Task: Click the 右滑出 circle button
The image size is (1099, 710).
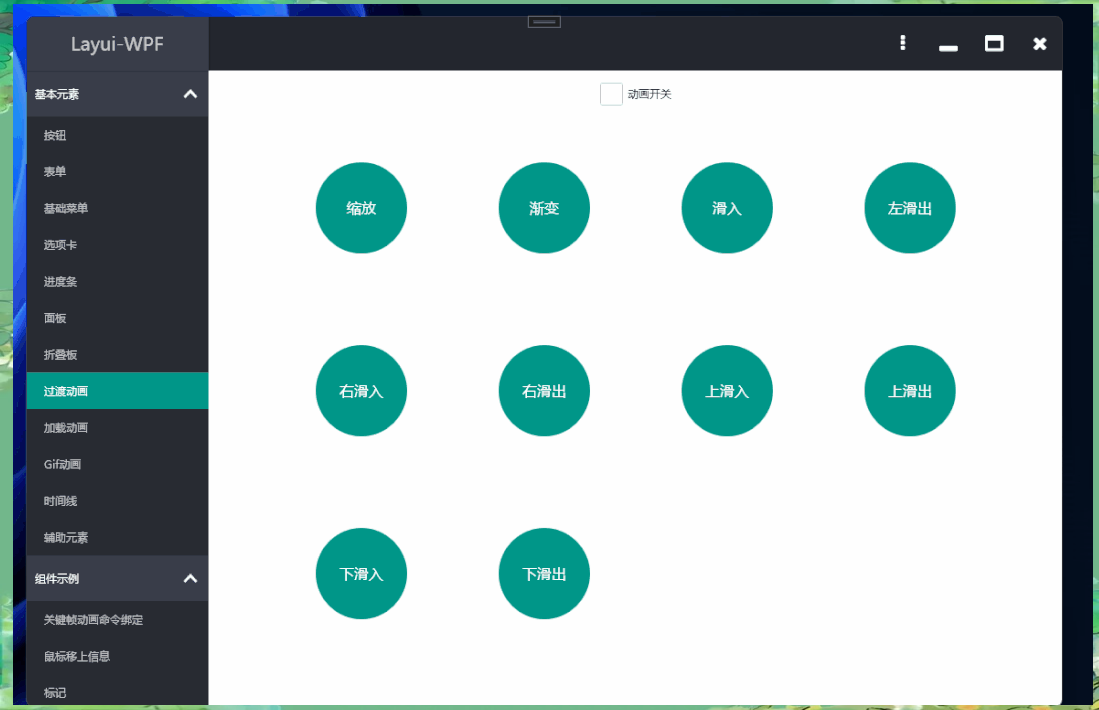Action: point(544,391)
